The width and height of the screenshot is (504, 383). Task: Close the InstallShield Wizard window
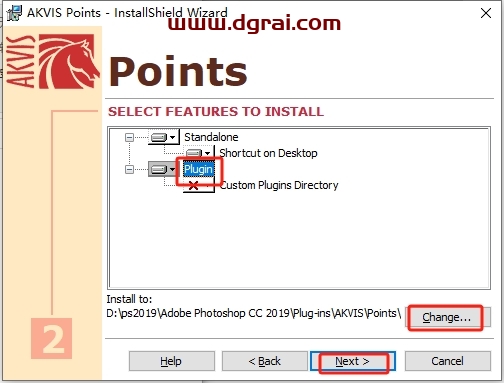(x=486, y=13)
